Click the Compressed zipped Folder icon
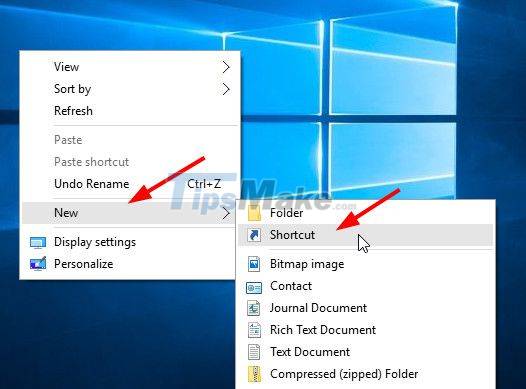The image size is (526, 389). point(254,374)
